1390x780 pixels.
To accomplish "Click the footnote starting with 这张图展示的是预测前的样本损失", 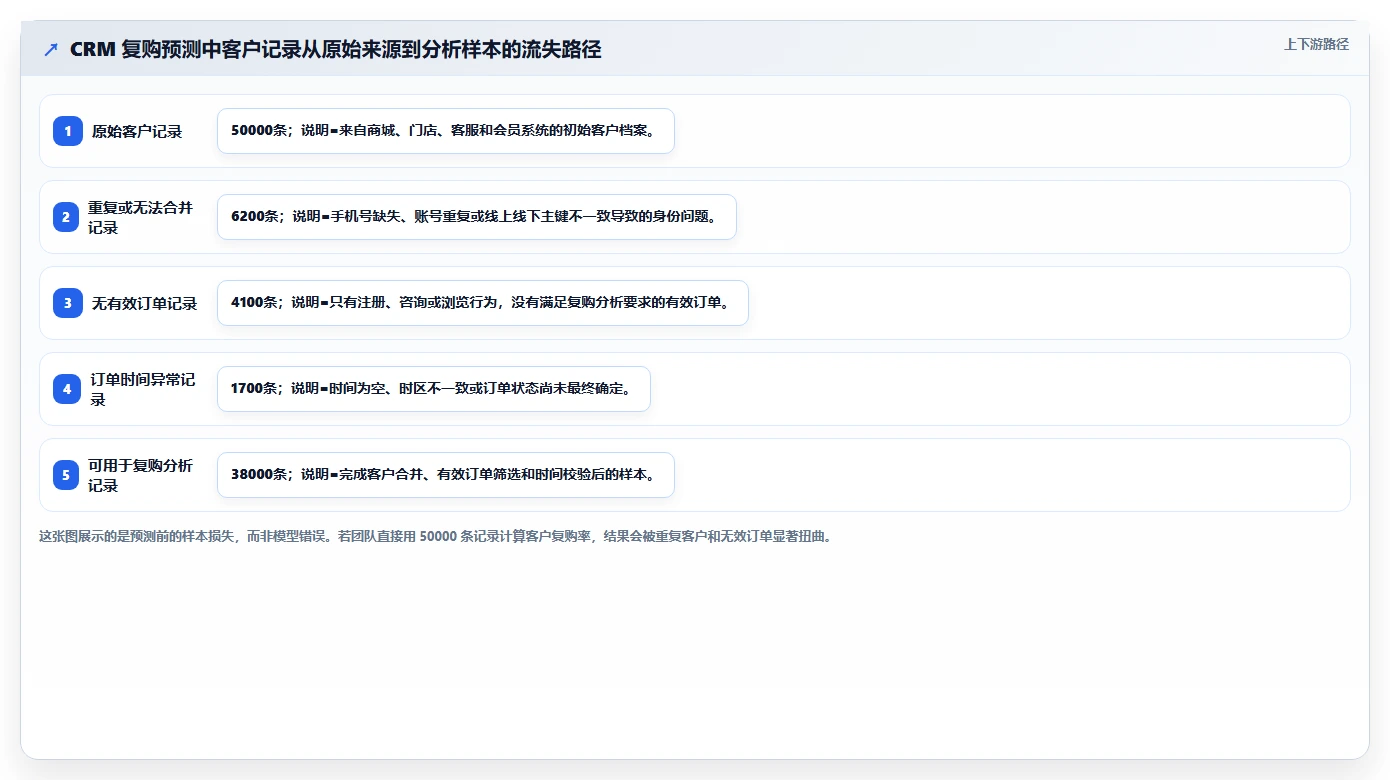I will (435, 536).
